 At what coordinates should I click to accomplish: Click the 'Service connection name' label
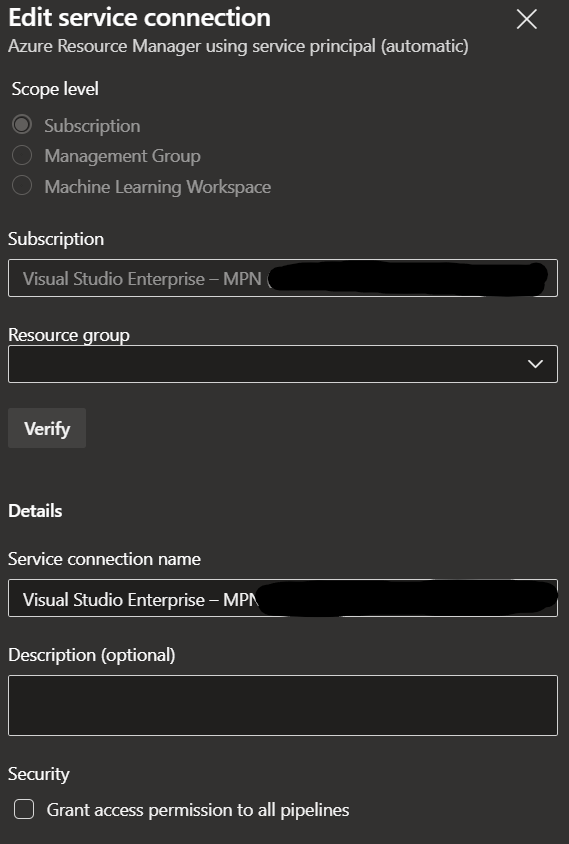[x=104, y=559]
